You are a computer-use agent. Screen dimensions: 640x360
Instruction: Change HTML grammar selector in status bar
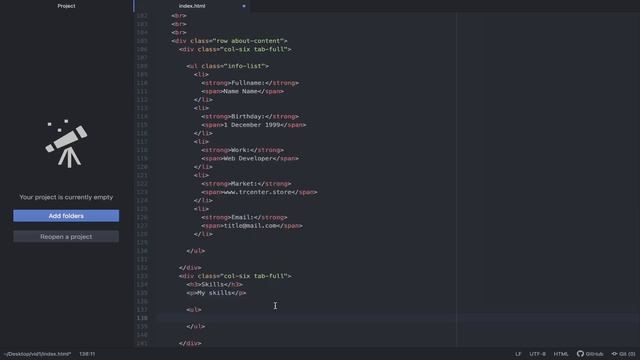[x=561, y=354]
